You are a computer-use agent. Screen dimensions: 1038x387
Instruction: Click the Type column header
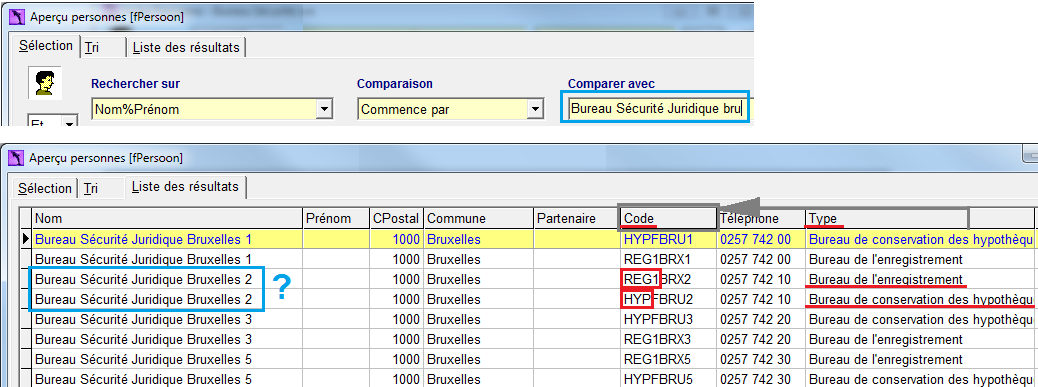point(919,218)
